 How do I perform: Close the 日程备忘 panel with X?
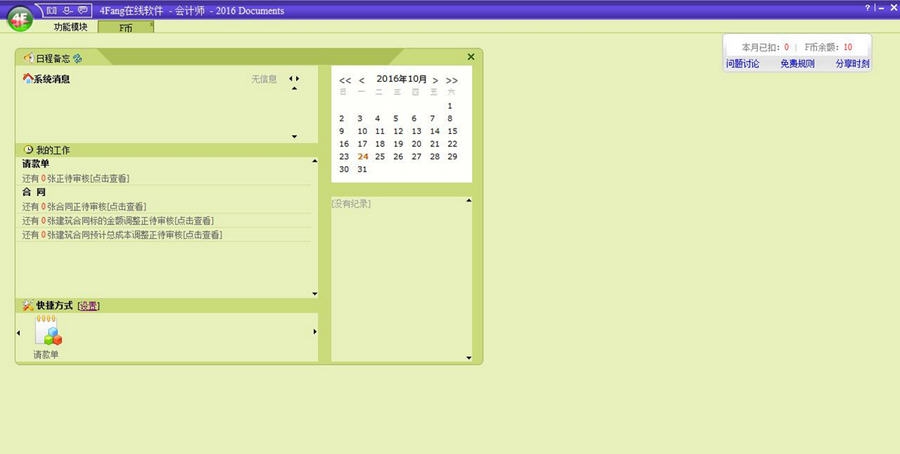click(471, 57)
